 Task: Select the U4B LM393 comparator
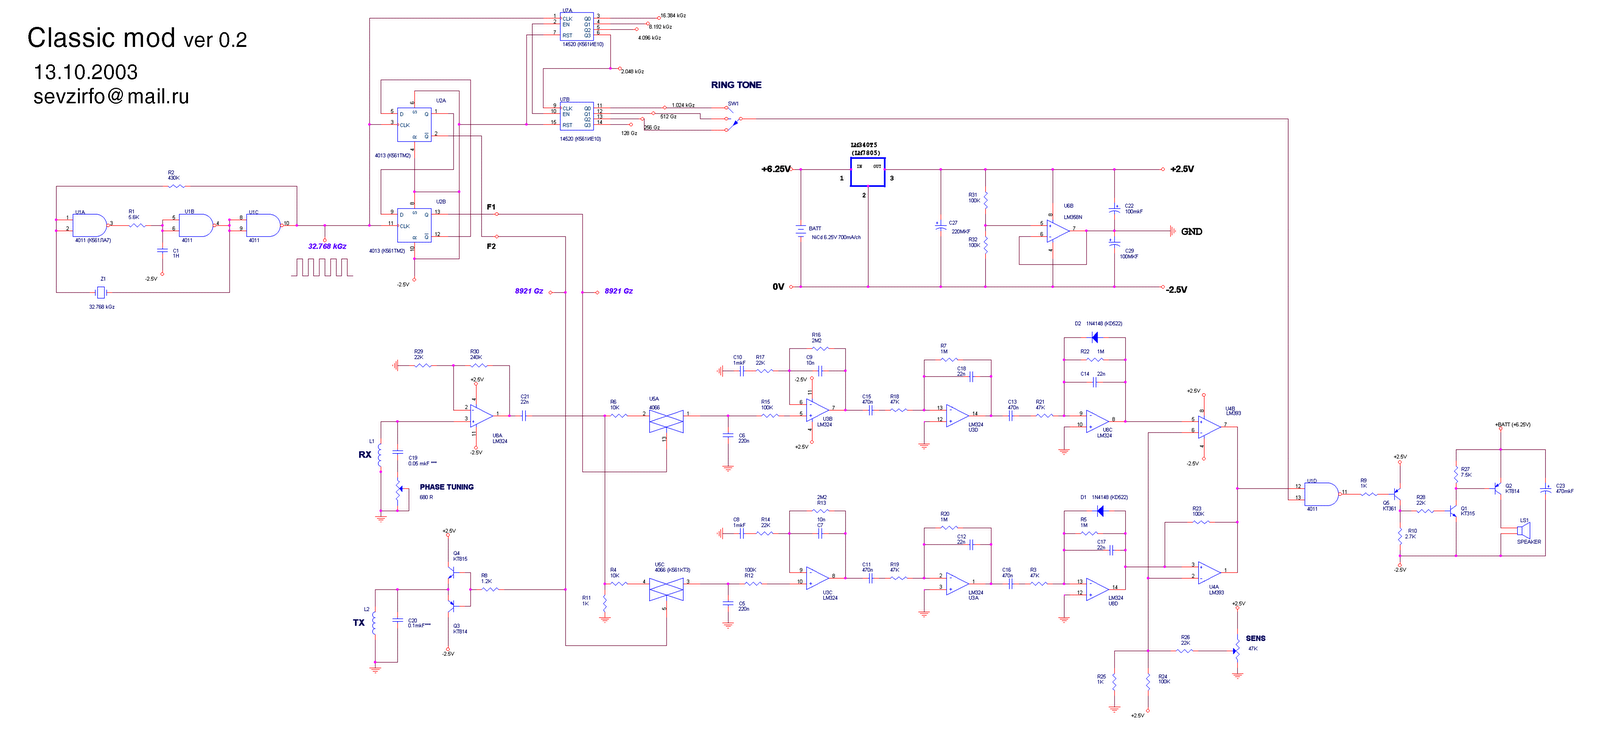pyautogui.click(x=1210, y=426)
